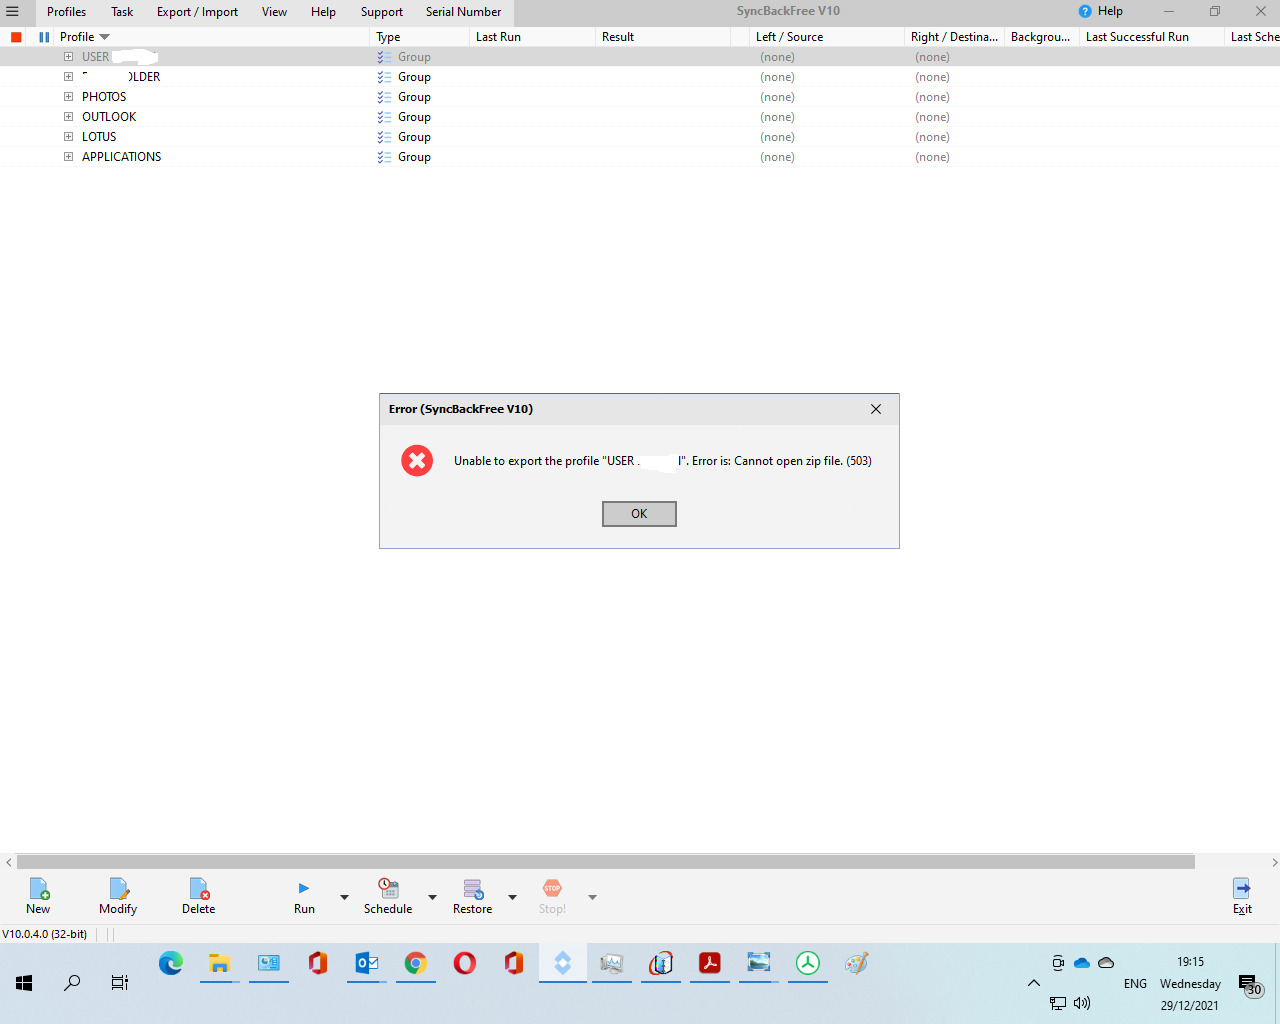This screenshot has width=1280, height=1024.
Task: Expand the OUTLOOK group
Action: tap(68, 117)
